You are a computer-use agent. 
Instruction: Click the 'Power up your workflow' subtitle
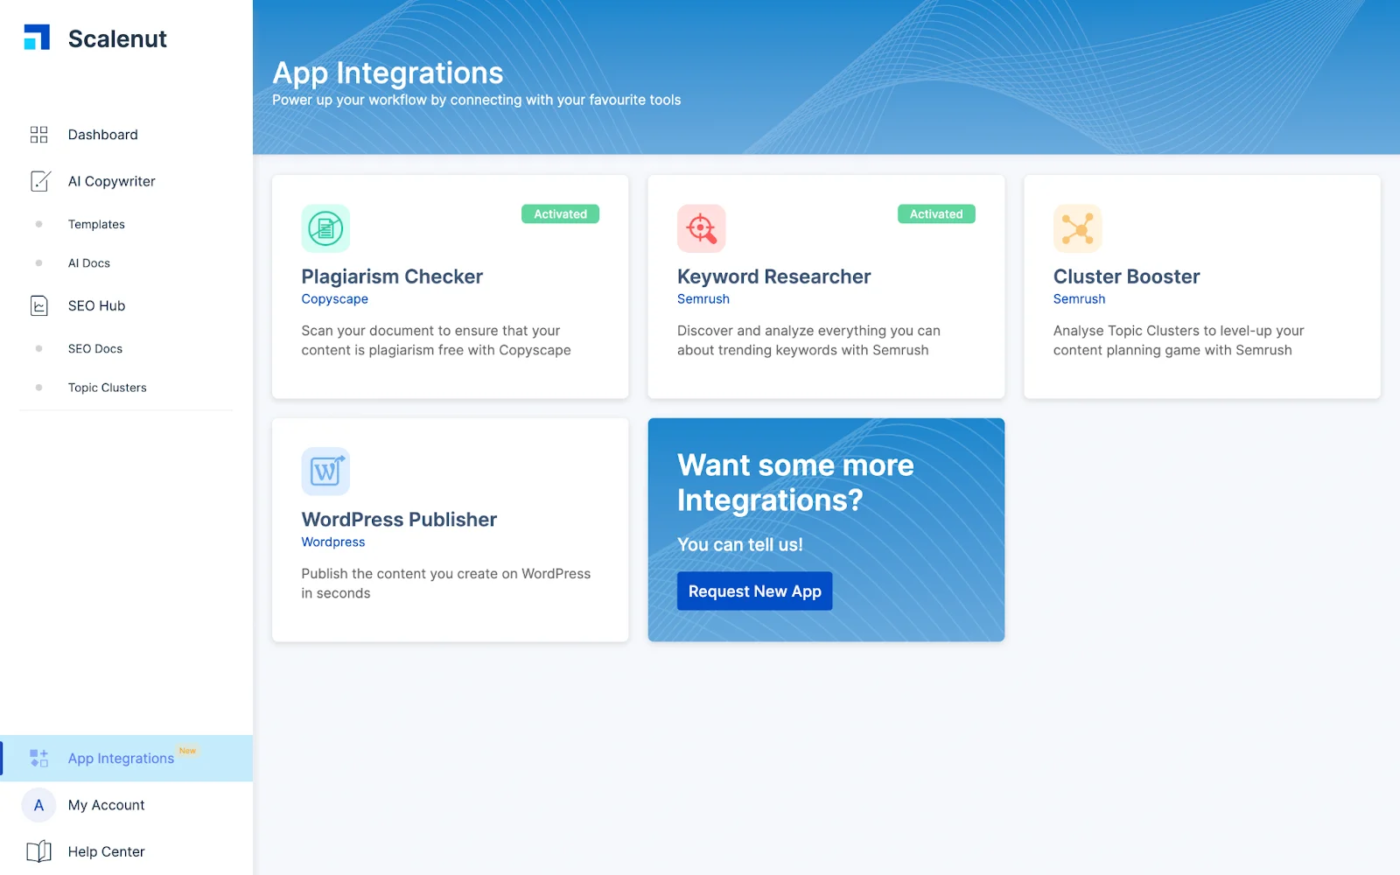[x=476, y=100]
